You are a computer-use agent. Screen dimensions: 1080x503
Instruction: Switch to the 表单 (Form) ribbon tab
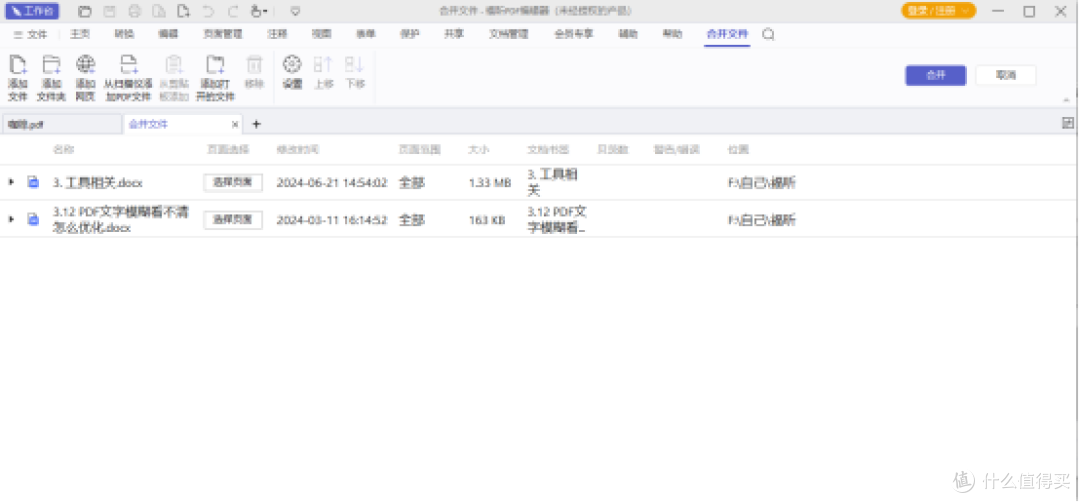point(366,34)
